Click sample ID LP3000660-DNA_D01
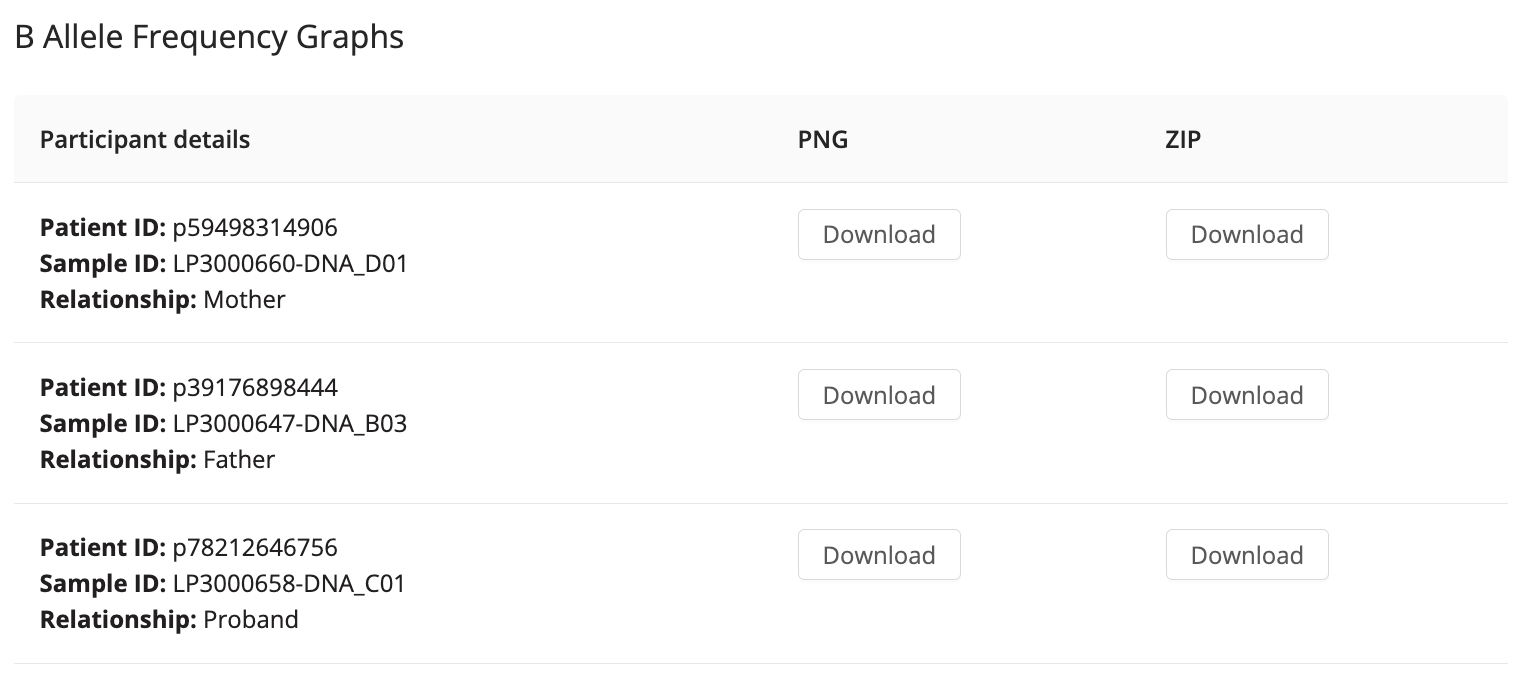 tap(290, 263)
